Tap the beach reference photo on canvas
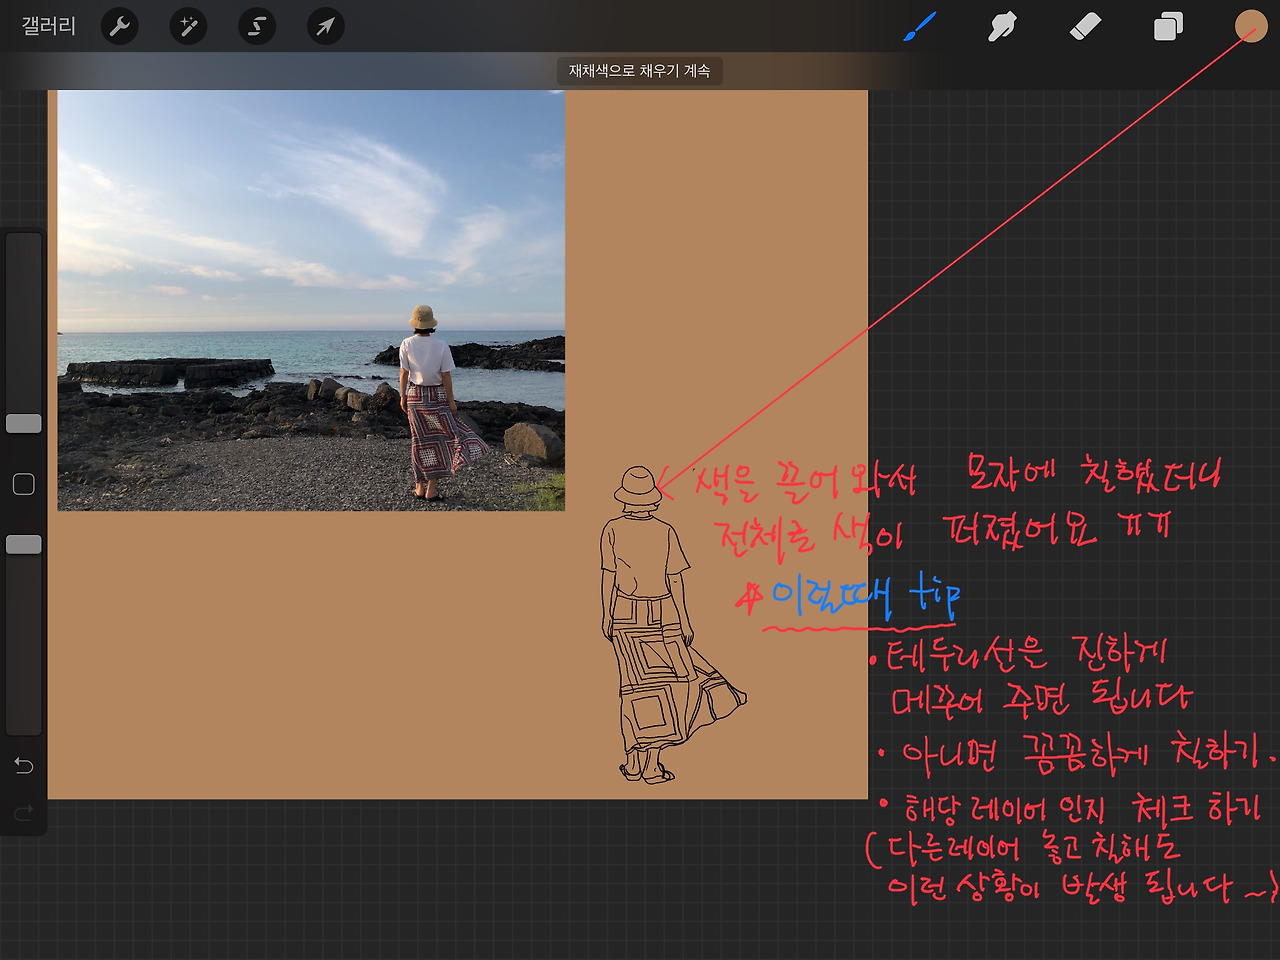The image size is (1280, 960). click(x=311, y=300)
